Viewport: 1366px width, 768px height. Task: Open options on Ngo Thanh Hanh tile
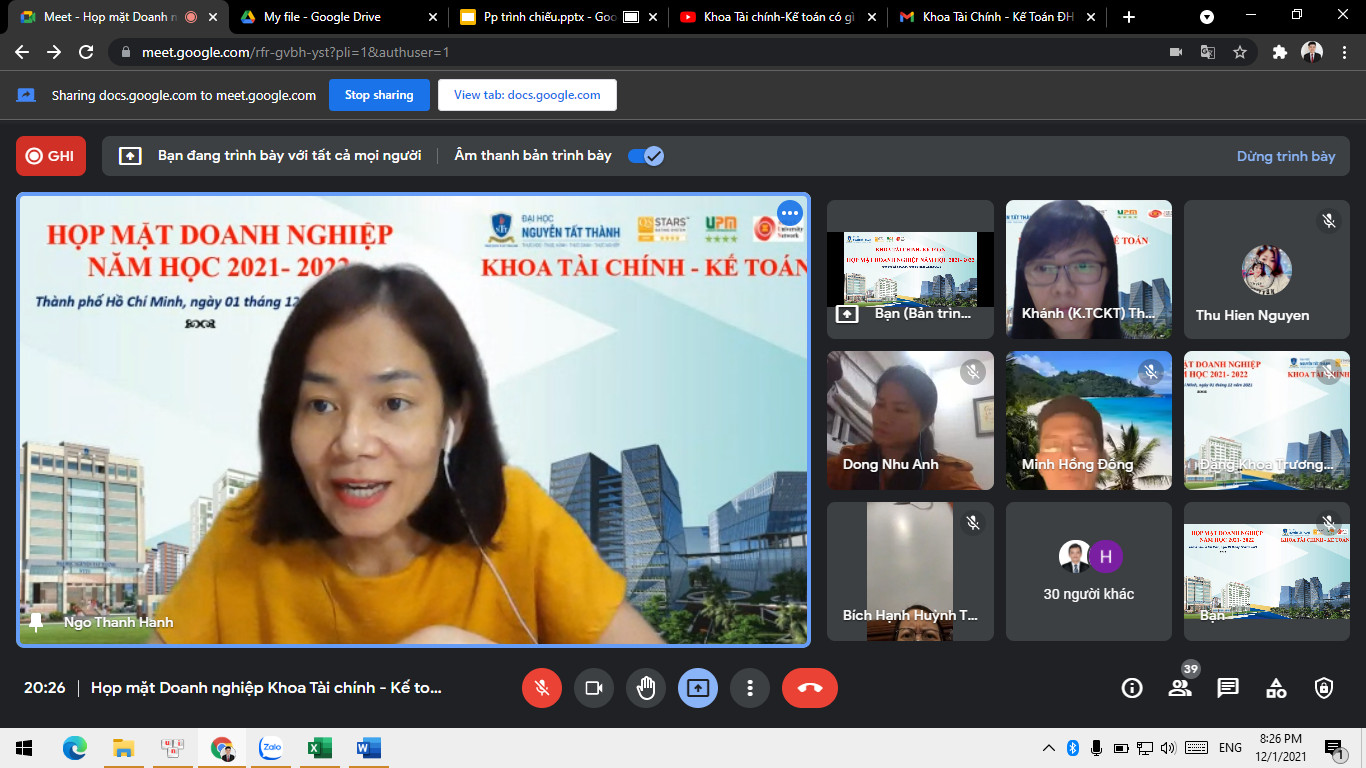tap(790, 213)
